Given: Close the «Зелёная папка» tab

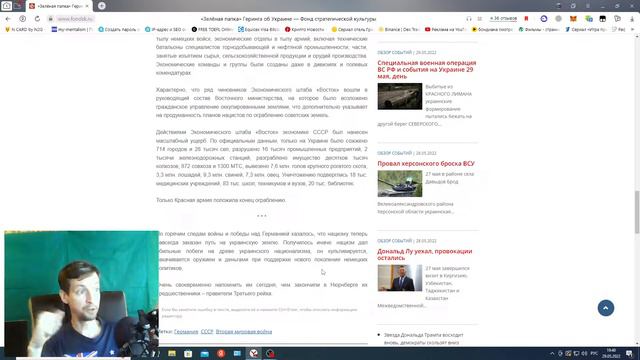Looking at the screenshot, I should click(x=87, y=6).
